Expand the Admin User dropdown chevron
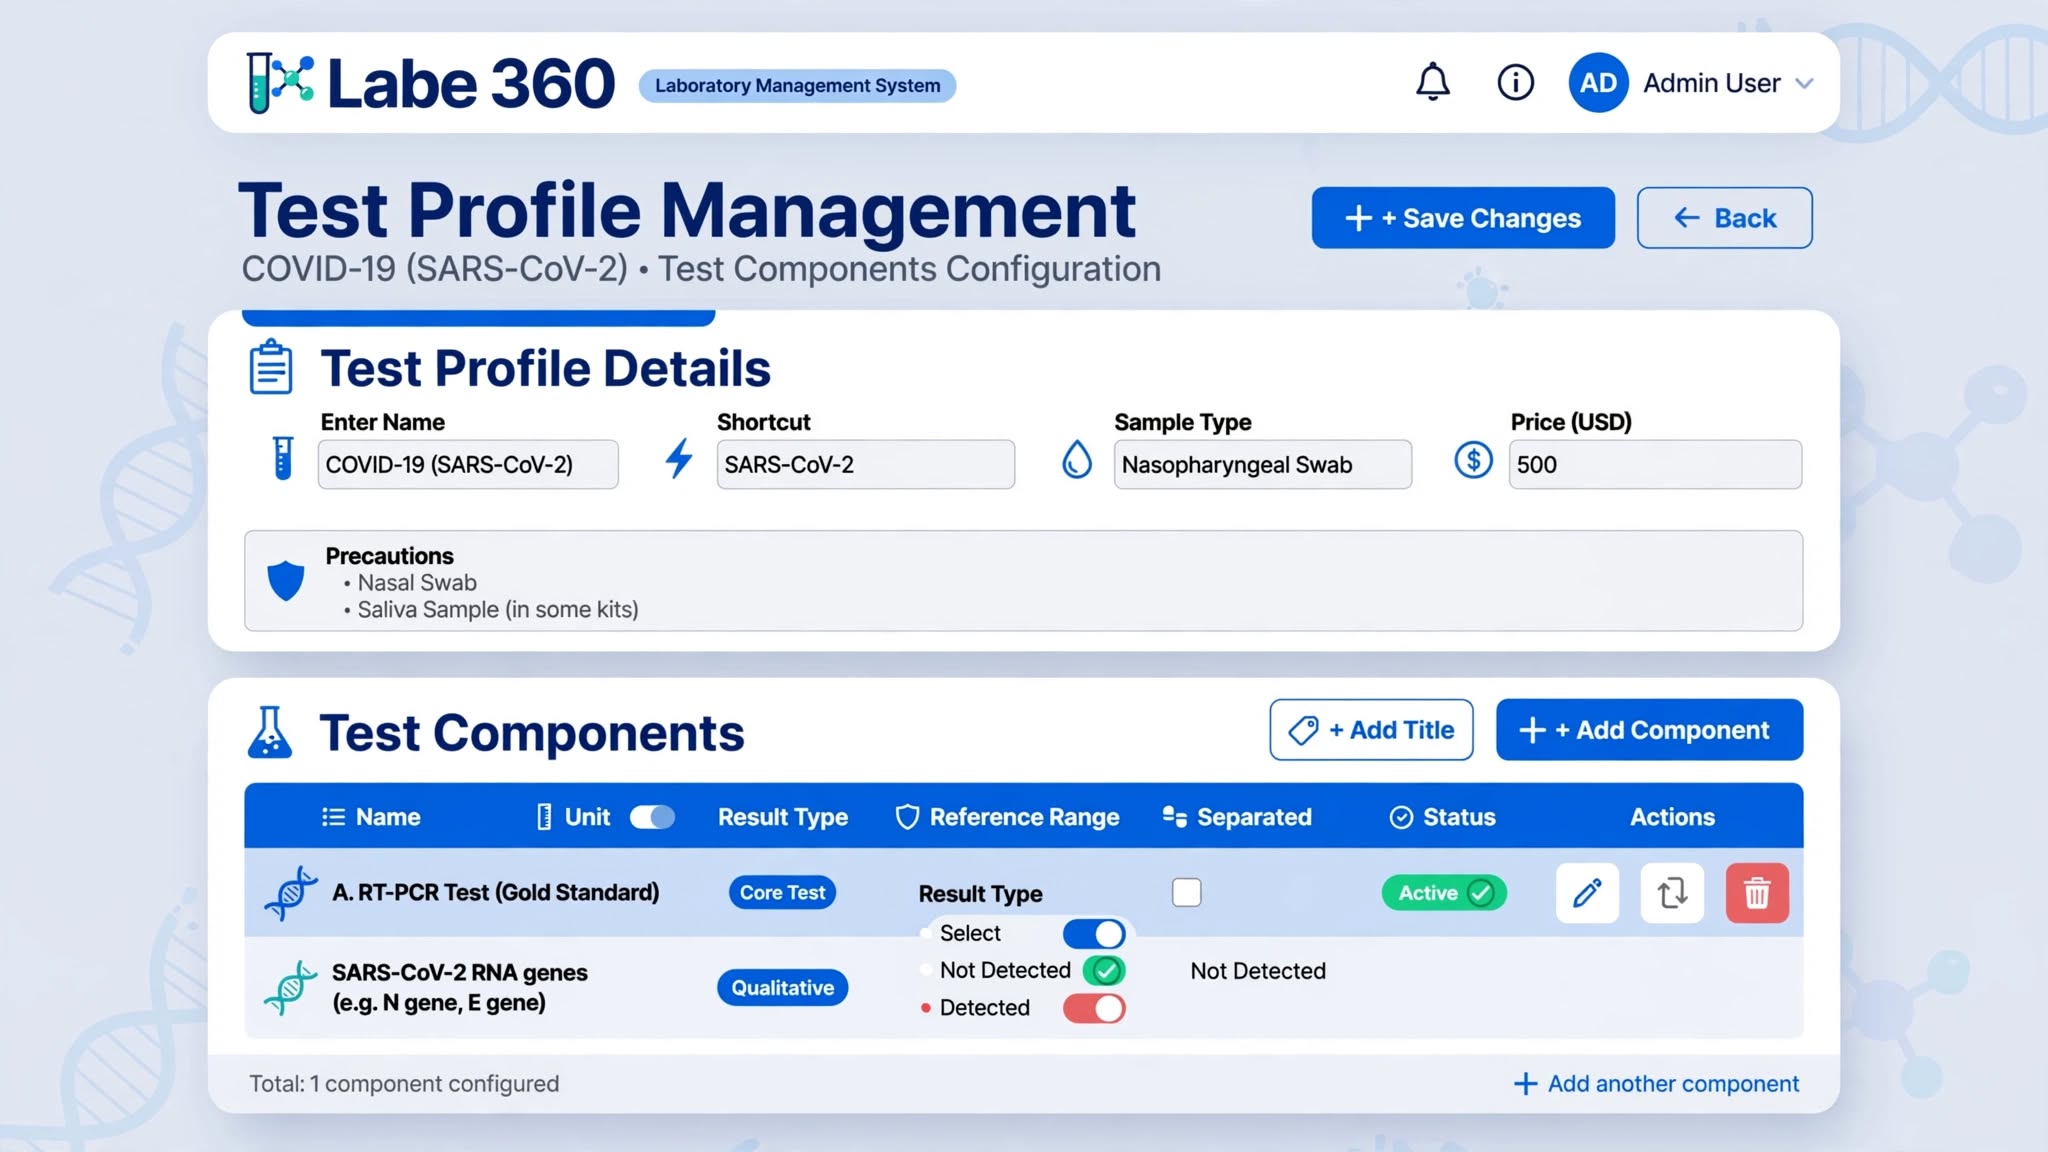This screenshot has height=1152, width=2048. pos(1804,83)
